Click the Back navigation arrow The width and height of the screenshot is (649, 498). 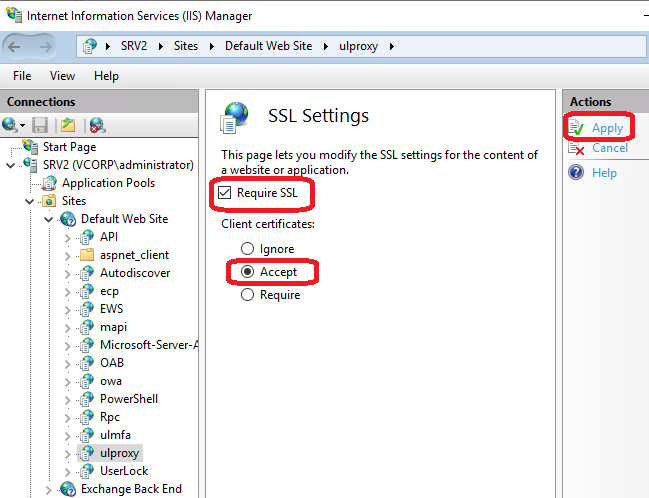[x=18, y=46]
